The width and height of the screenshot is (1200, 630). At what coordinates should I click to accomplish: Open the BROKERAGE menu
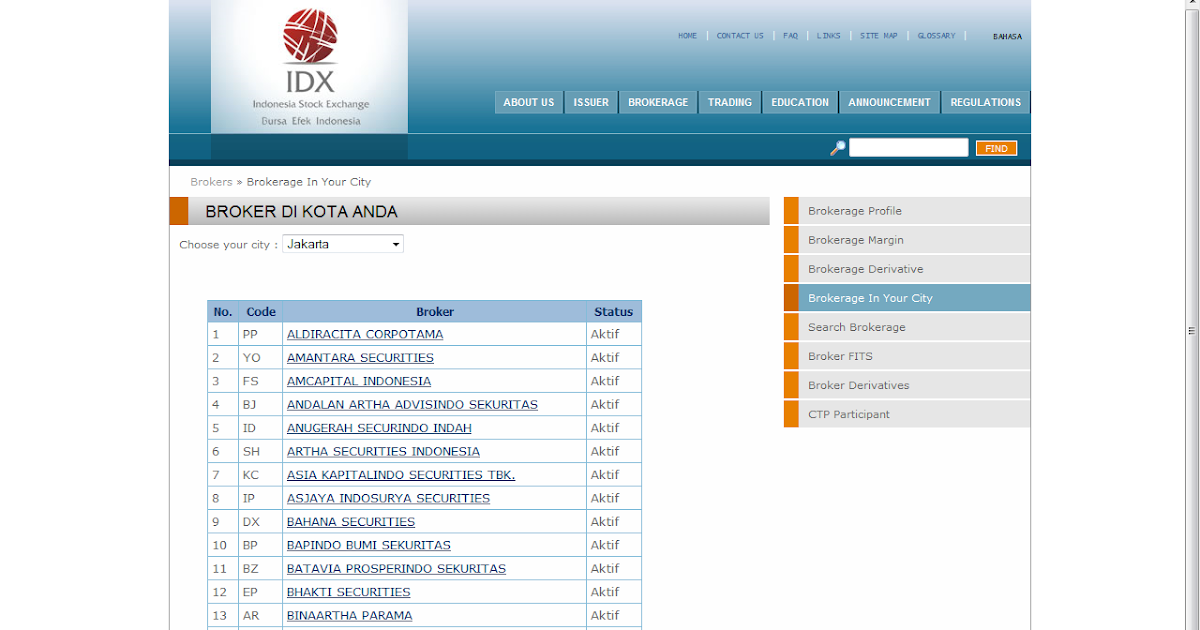coord(658,102)
